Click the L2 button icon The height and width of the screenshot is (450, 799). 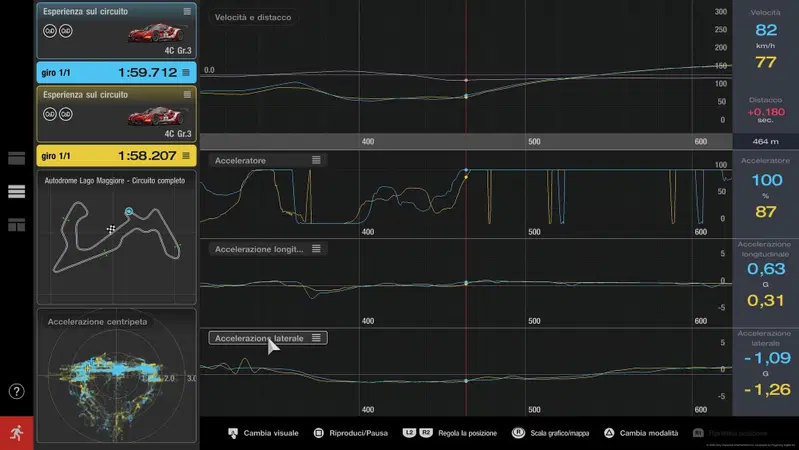point(409,433)
